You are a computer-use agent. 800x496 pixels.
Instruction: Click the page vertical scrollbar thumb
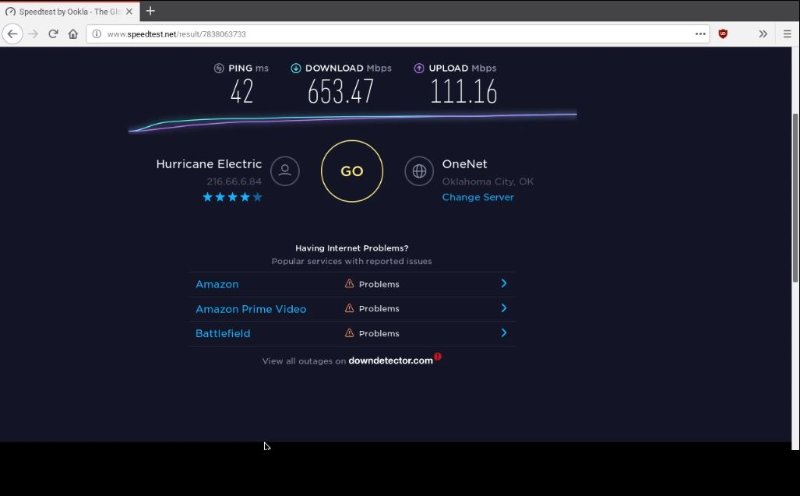pos(795,196)
